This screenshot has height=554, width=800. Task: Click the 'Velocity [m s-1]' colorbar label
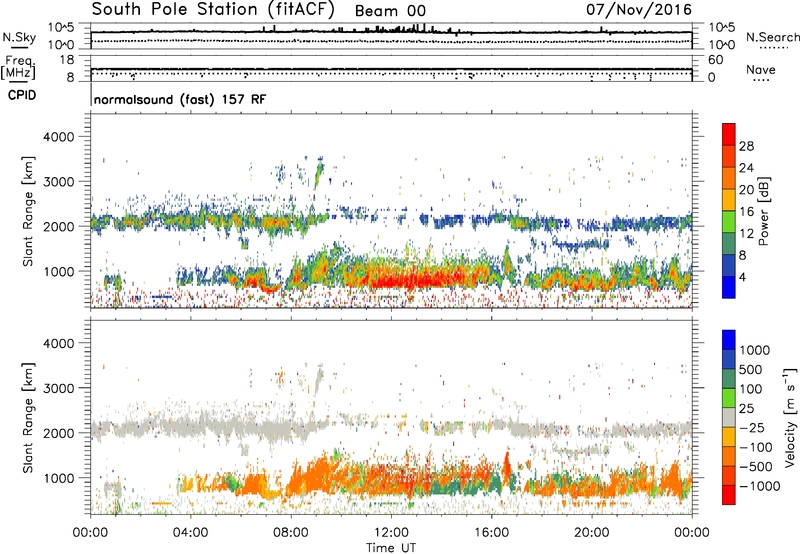pos(790,418)
